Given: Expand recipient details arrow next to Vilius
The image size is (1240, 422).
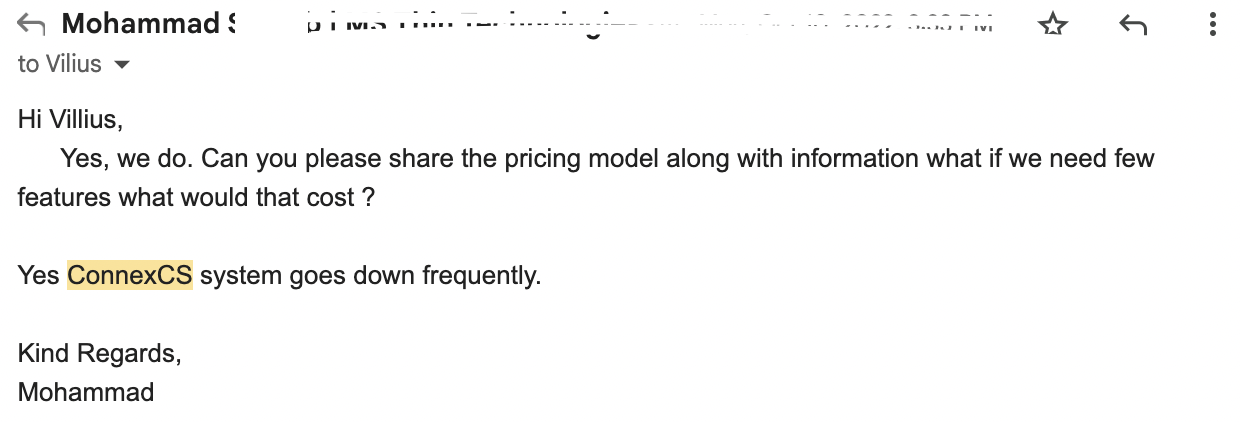Looking at the screenshot, I should click(x=122, y=65).
